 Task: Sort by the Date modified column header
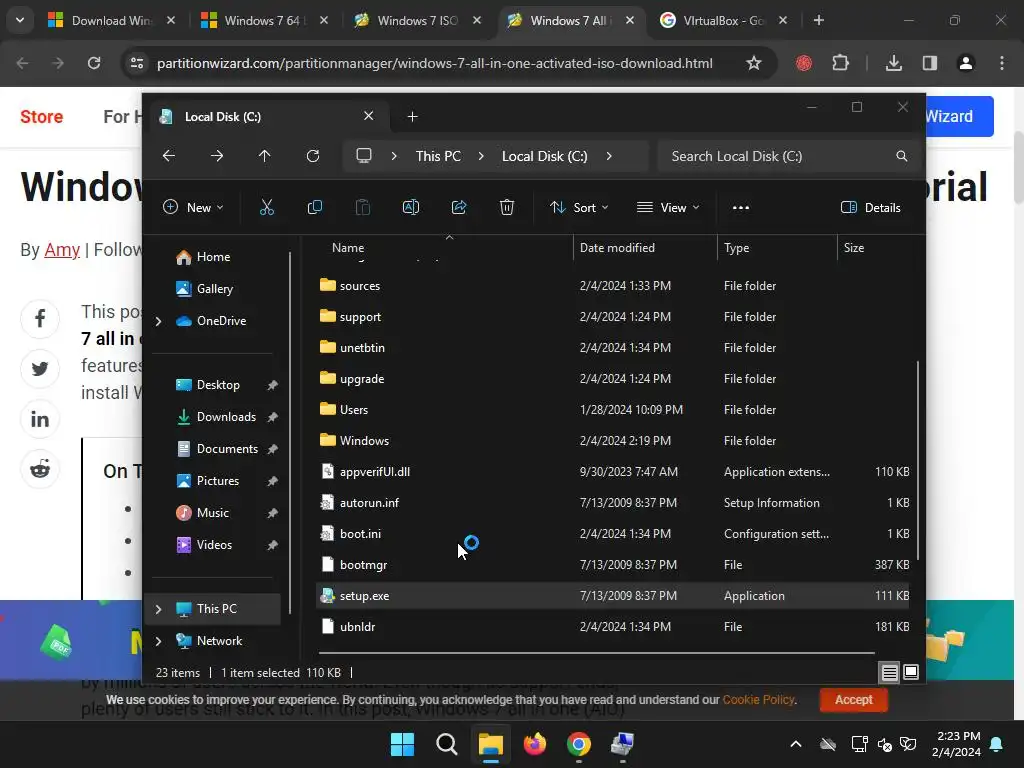coord(617,248)
